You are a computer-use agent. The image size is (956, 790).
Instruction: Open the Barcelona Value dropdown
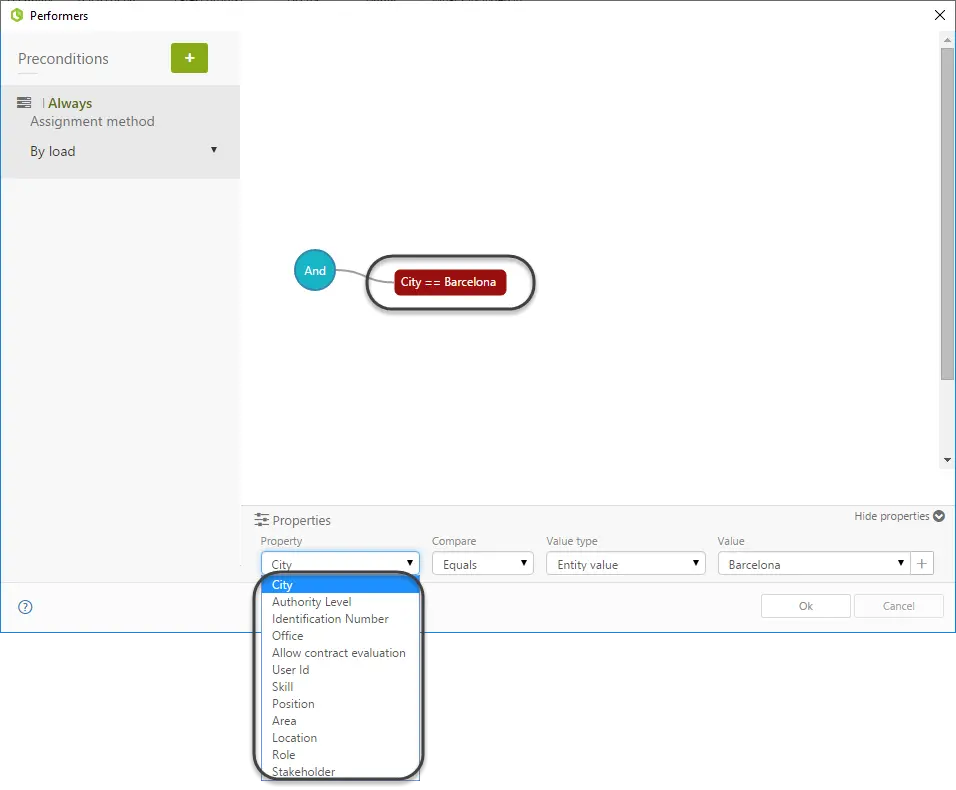814,564
